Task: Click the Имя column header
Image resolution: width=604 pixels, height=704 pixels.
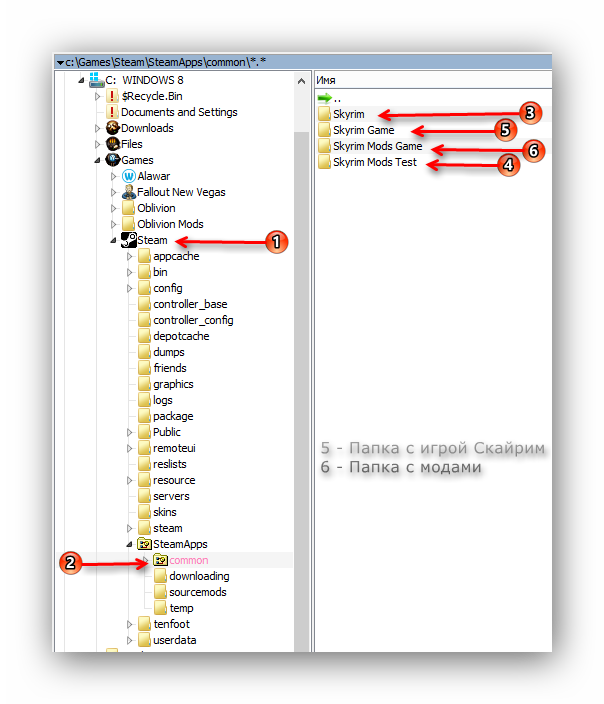Action: 433,80
